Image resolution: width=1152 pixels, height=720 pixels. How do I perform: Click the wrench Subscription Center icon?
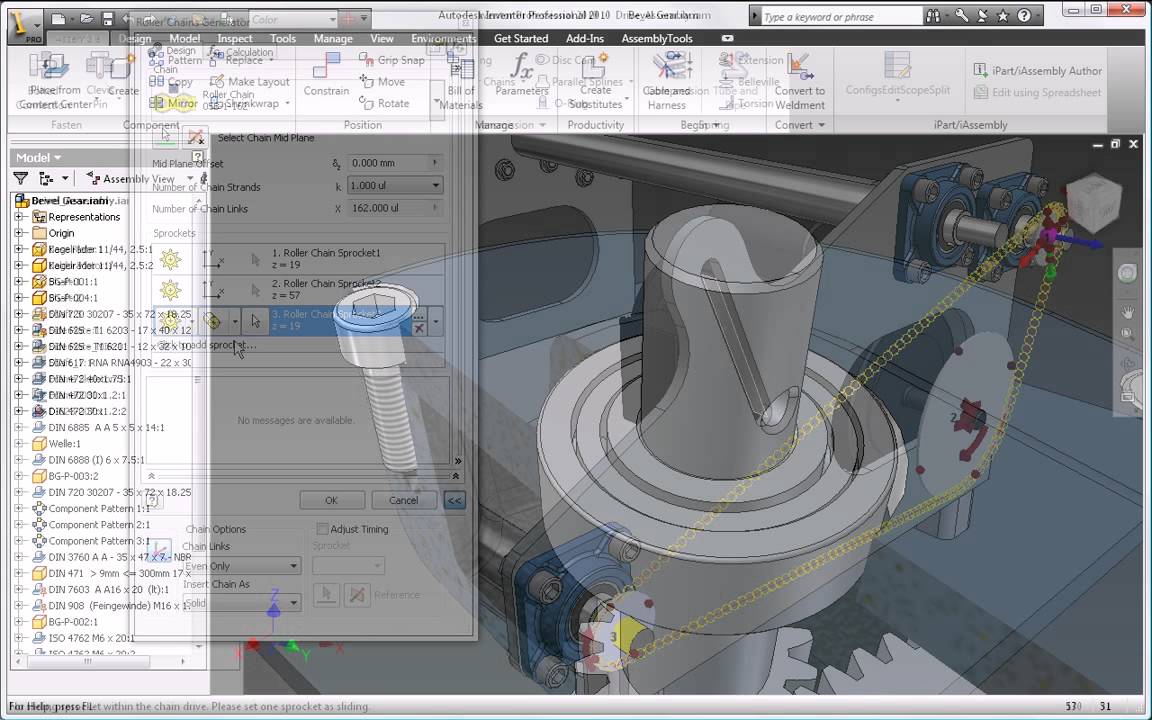[961, 16]
